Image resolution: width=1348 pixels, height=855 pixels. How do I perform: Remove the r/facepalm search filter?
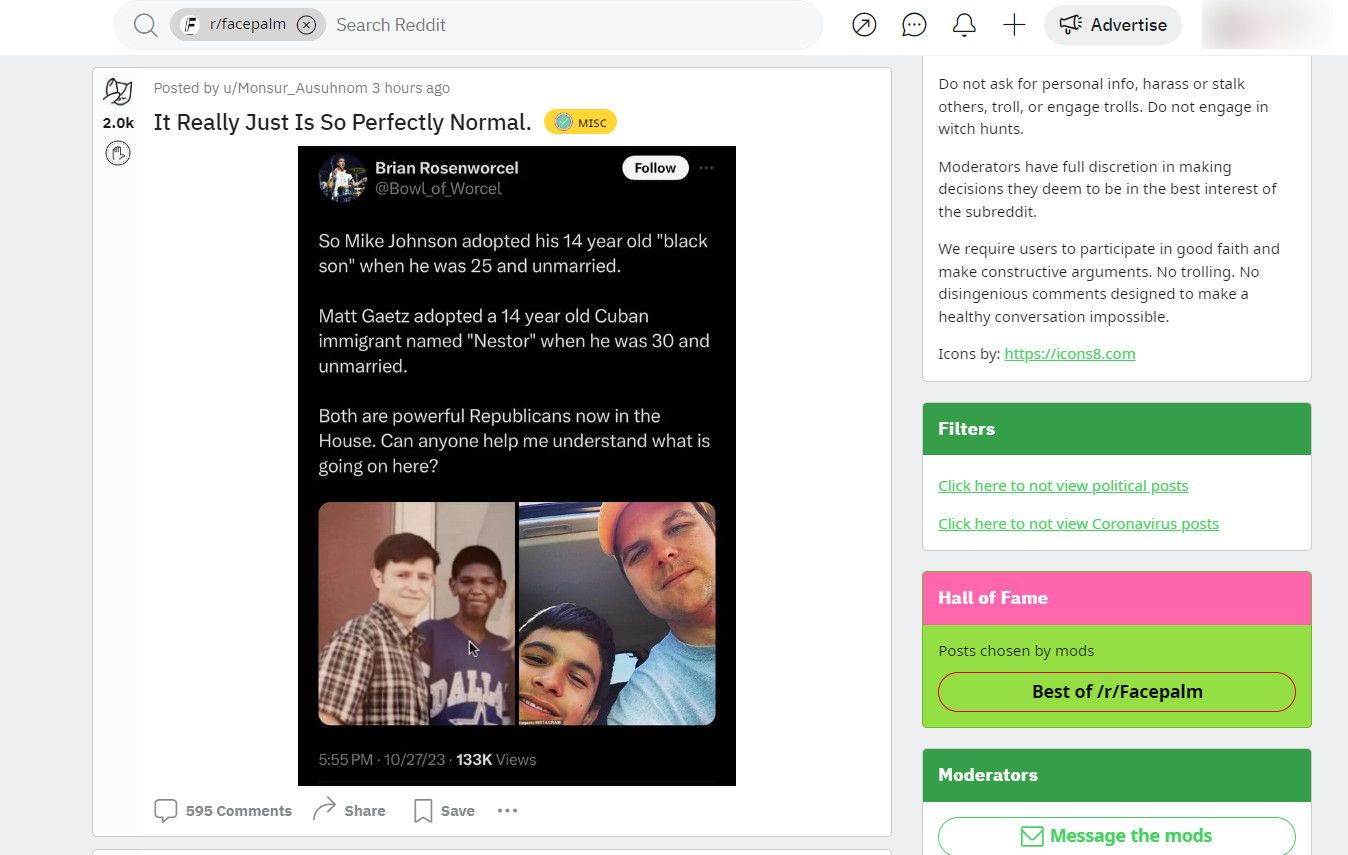(x=306, y=25)
